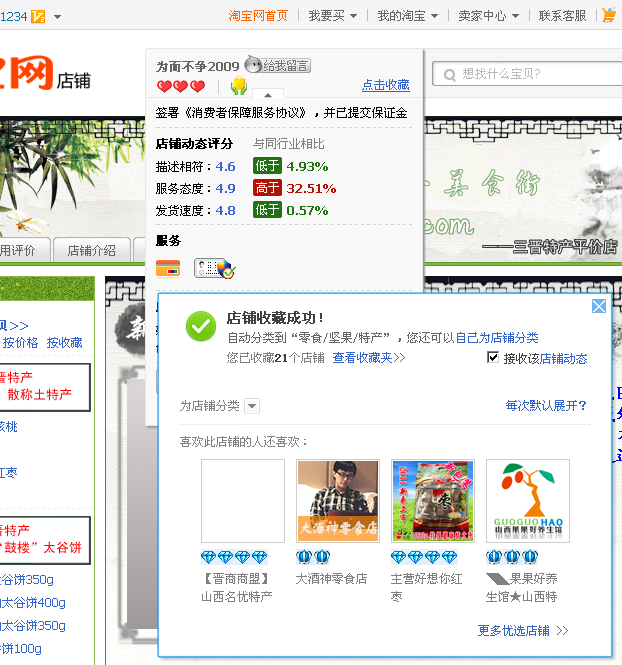Open 太谷饼400g sidebar item
The width and height of the screenshot is (622, 665).
pos(33,603)
